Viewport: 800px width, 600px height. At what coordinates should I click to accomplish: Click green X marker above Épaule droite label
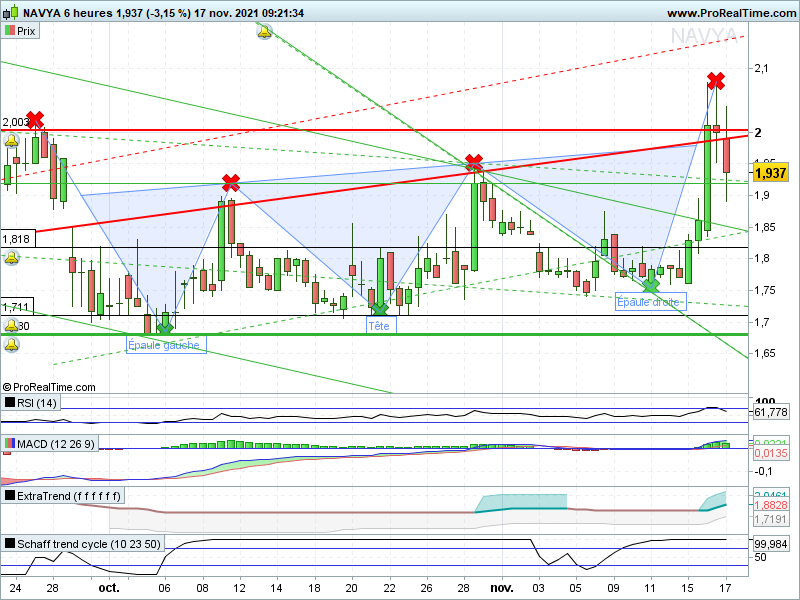651,285
